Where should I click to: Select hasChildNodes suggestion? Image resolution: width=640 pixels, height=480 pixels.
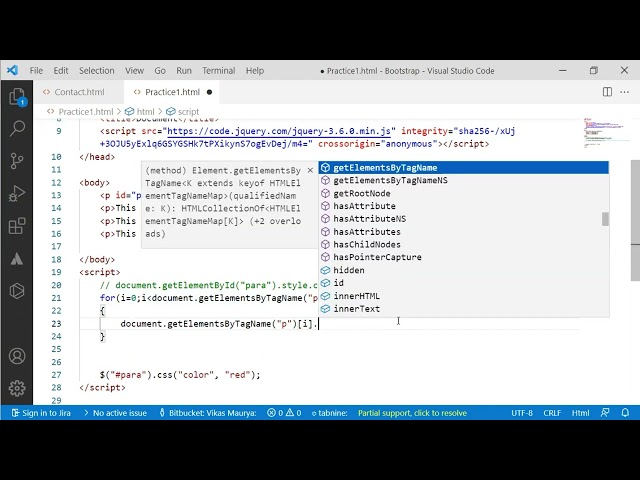[464, 244]
